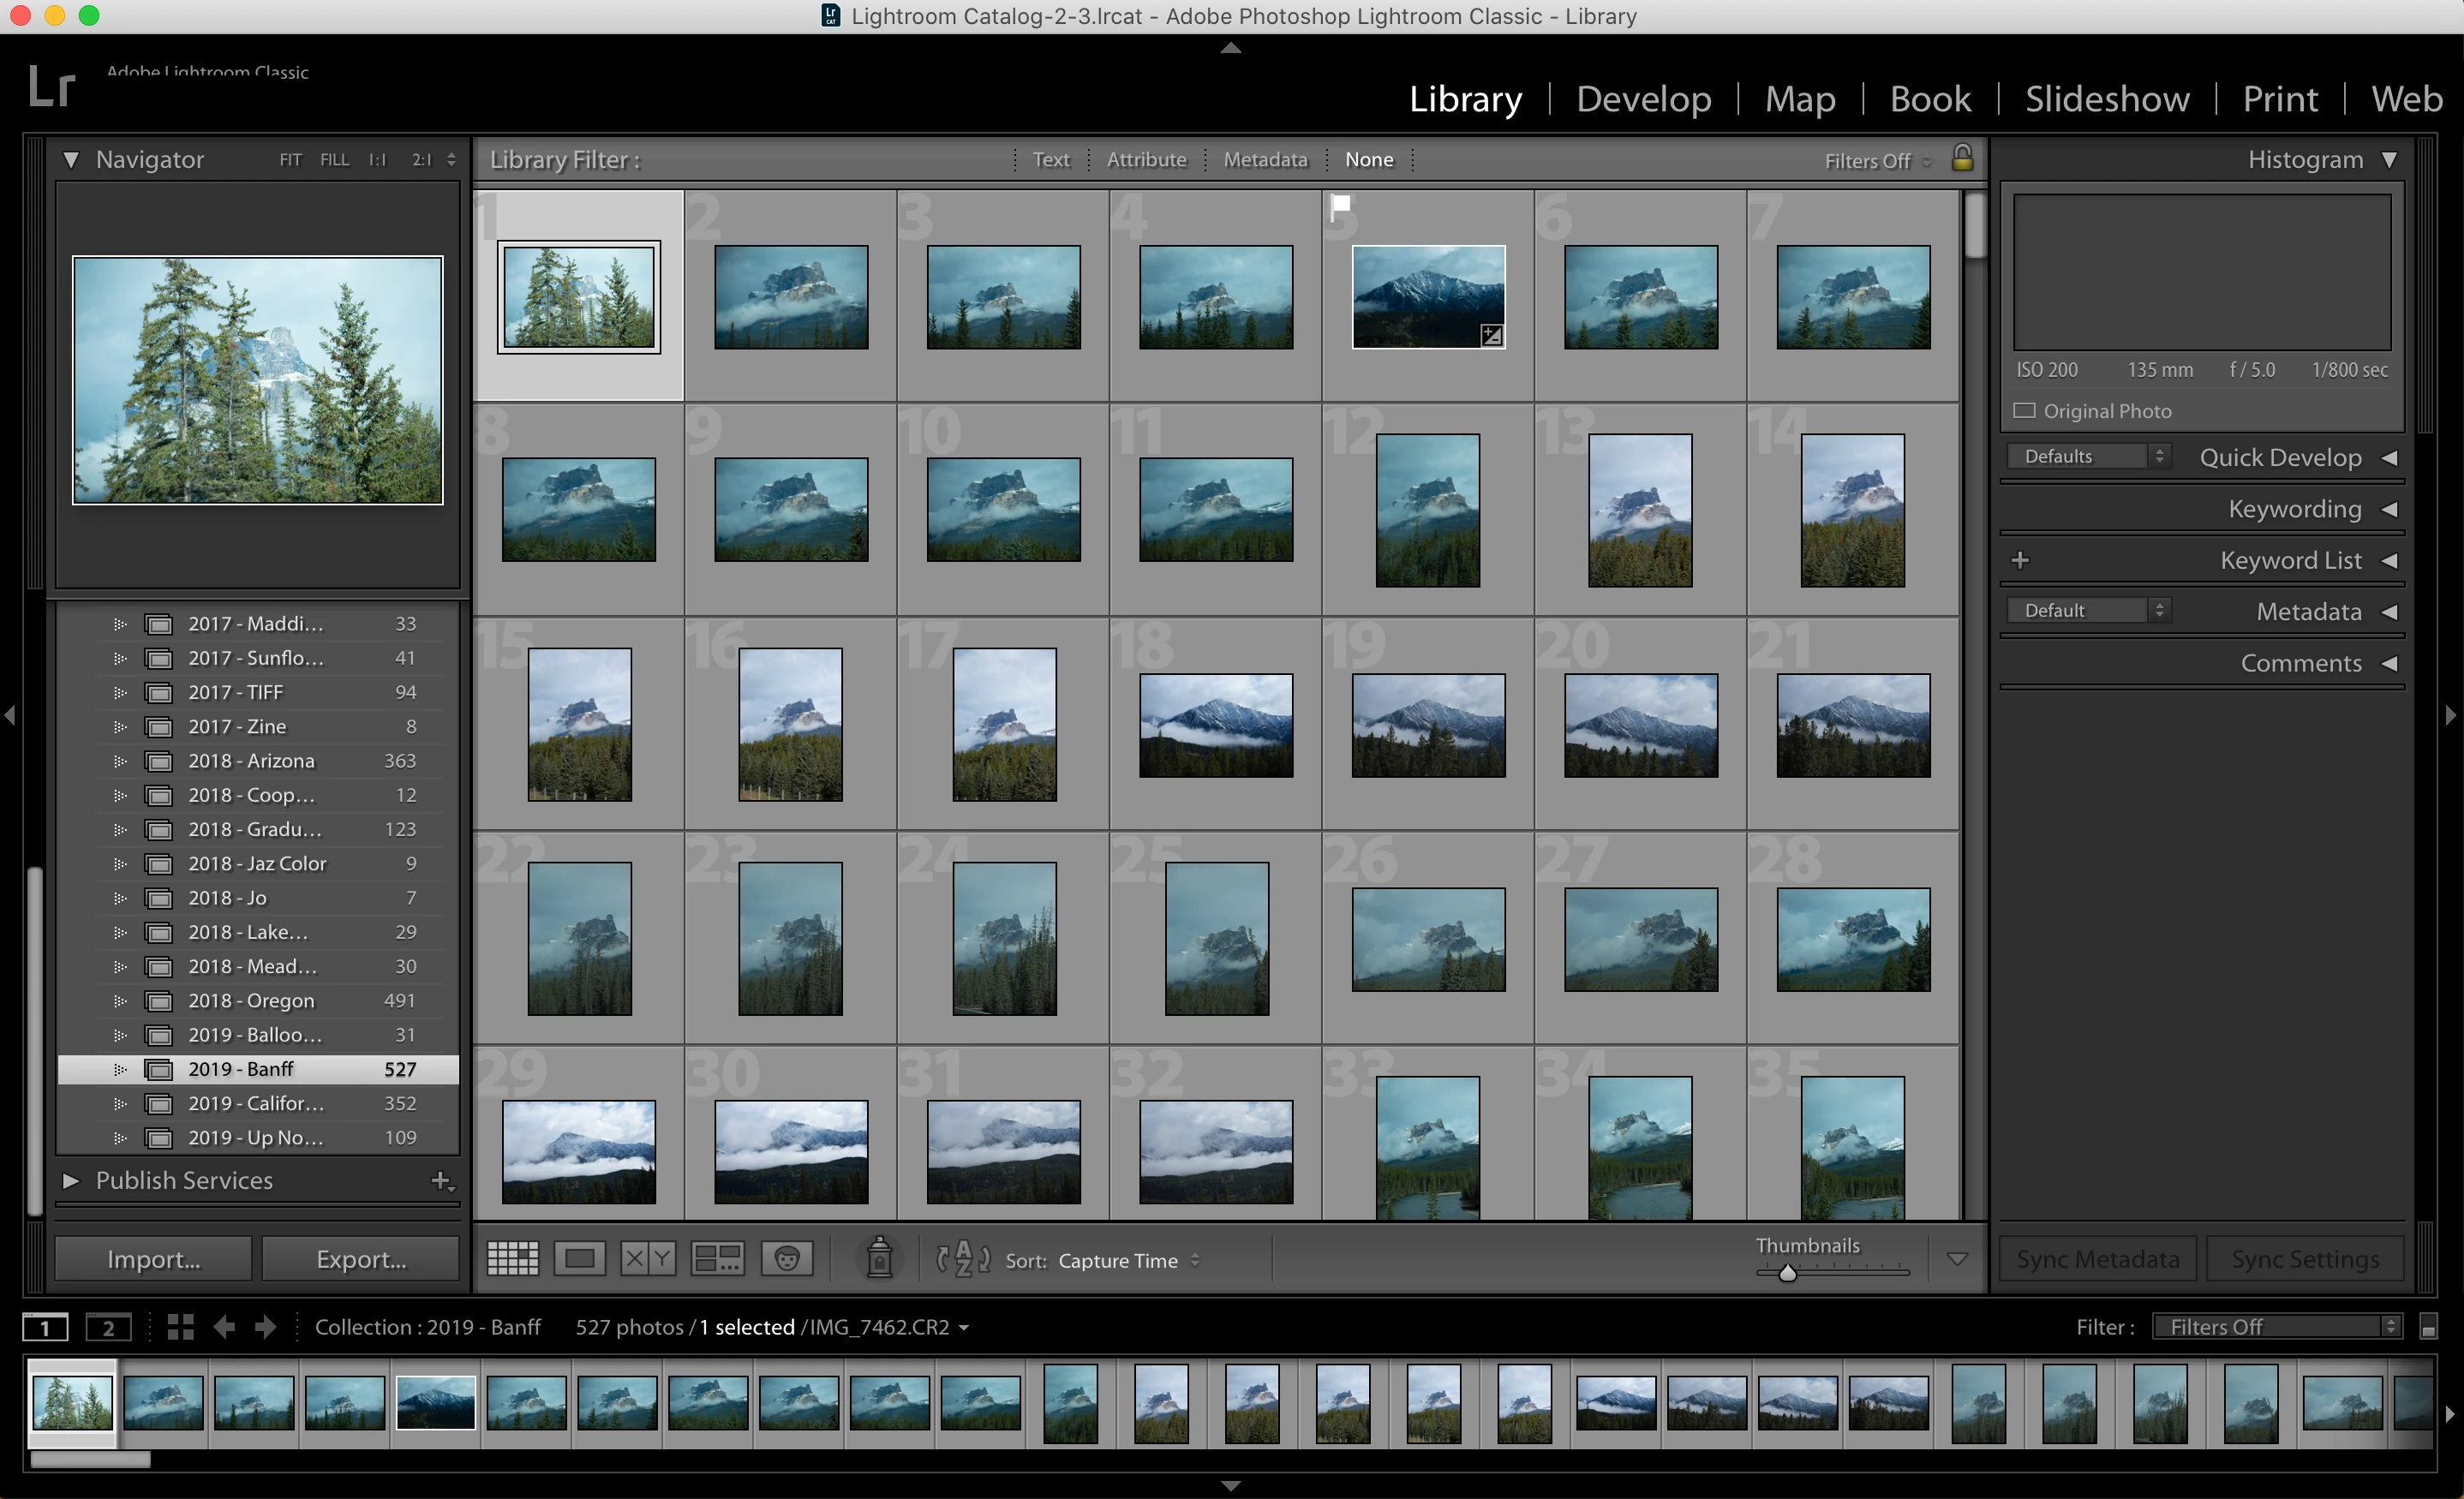The height and width of the screenshot is (1499, 2464).
Task: Select the Metadata library filter tab
Action: click(x=1265, y=160)
